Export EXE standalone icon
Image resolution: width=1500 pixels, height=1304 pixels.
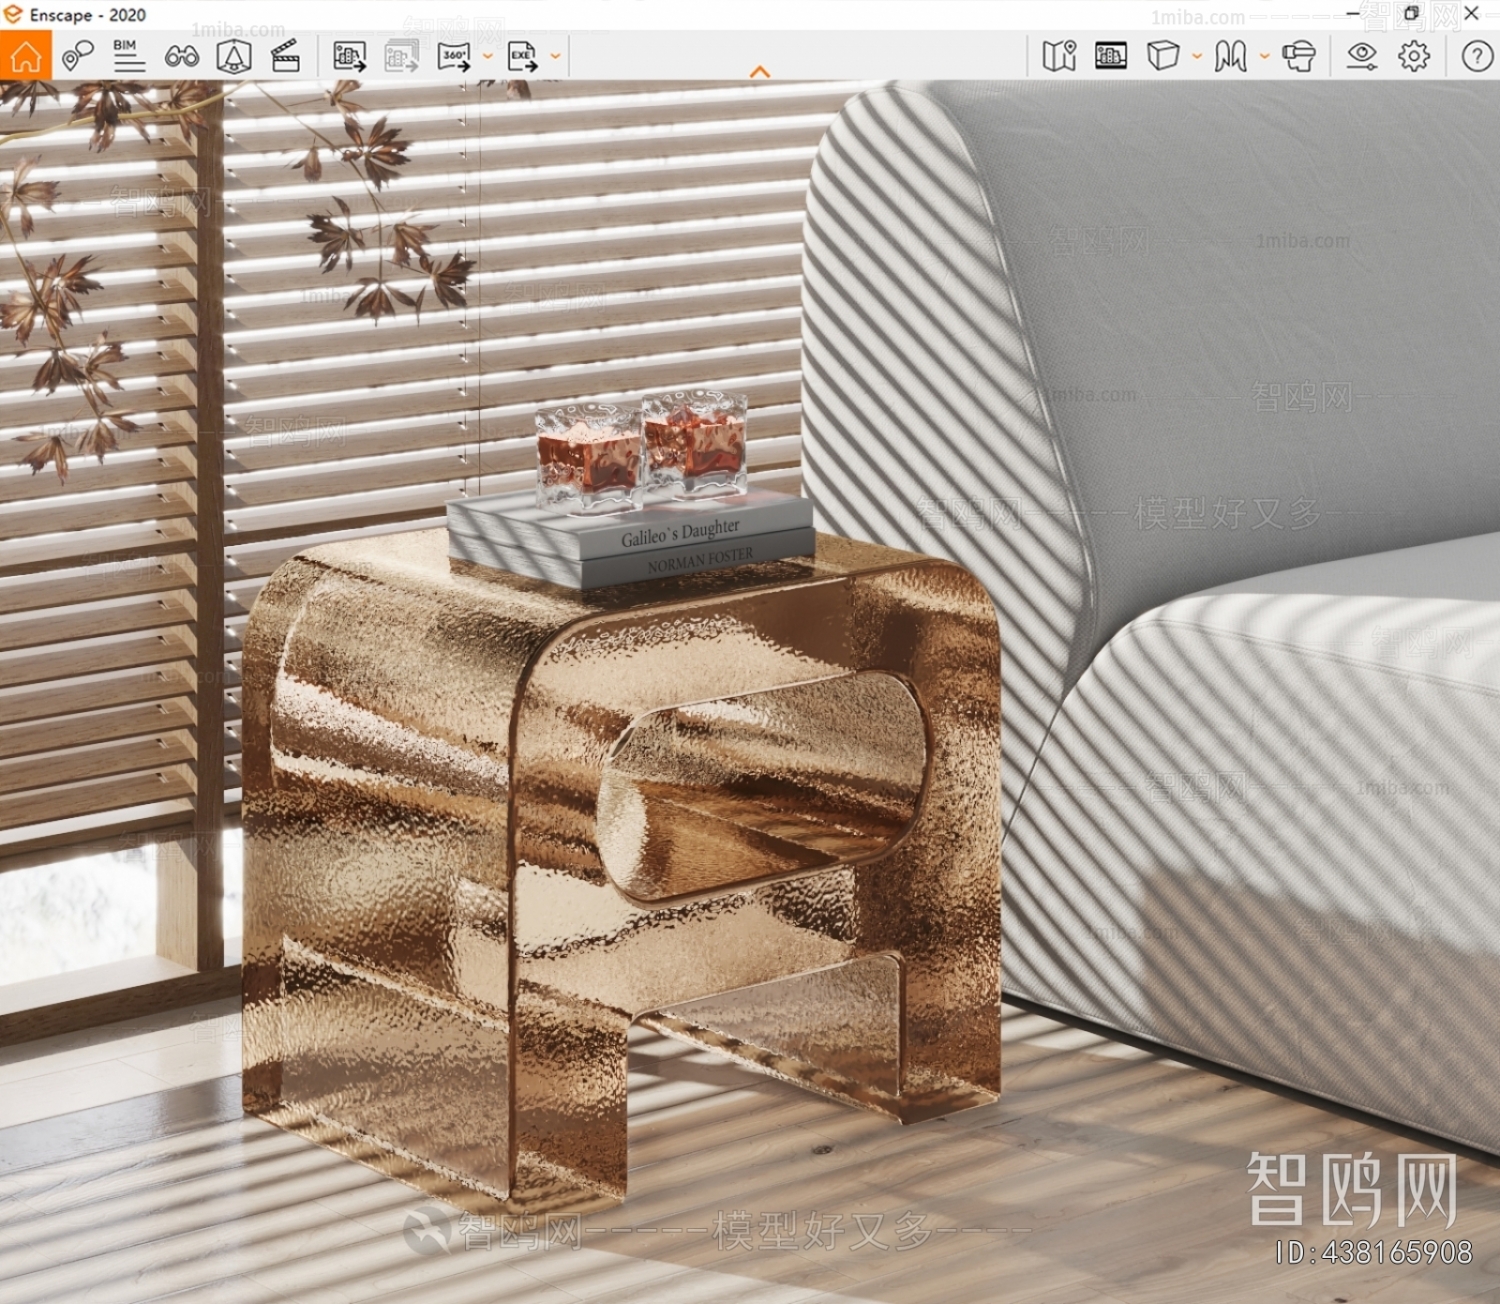(x=523, y=56)
